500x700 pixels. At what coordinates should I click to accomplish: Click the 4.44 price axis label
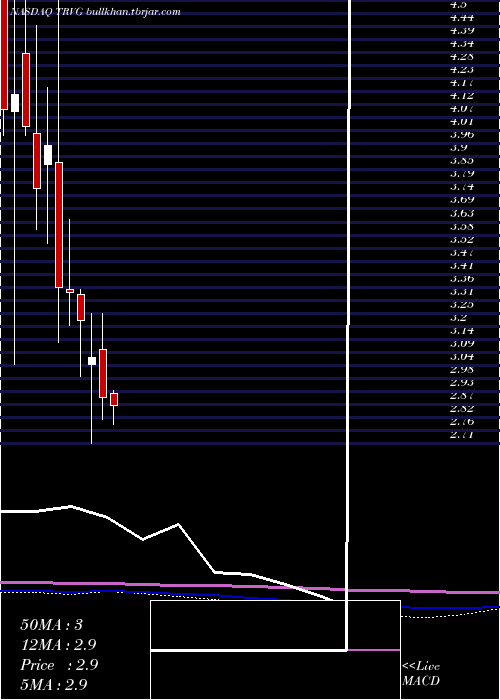[462, 17]
